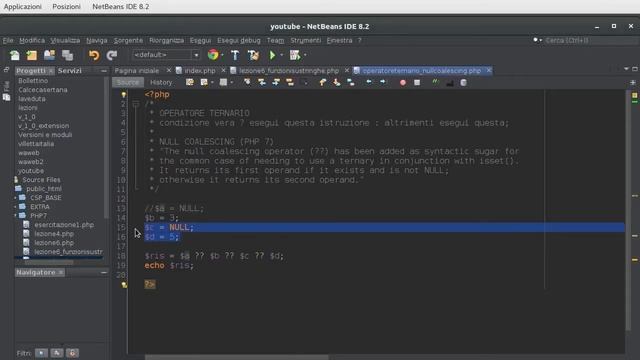
Task: Click the Comment toggle icon in editor toolbar
Action: (x=435, y=82)
